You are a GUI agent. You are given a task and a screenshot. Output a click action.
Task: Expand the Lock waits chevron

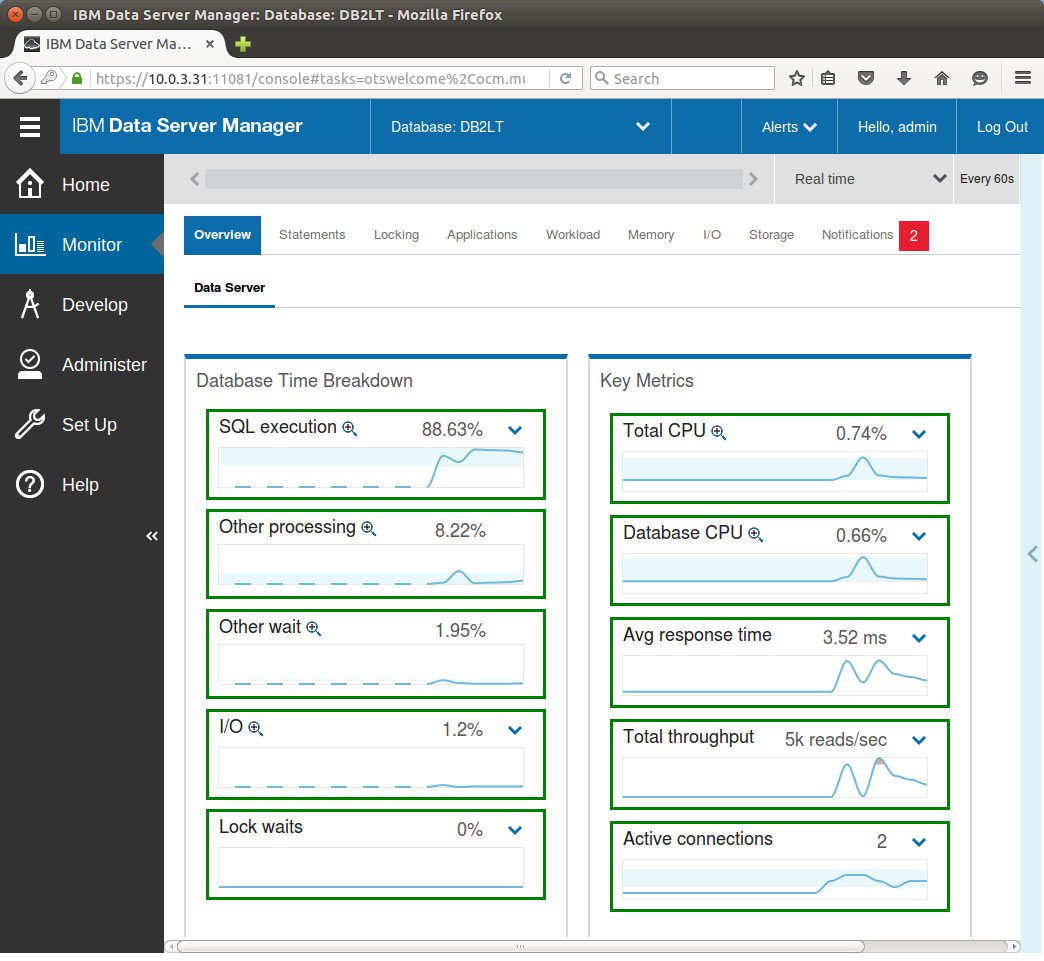(515, 830)
